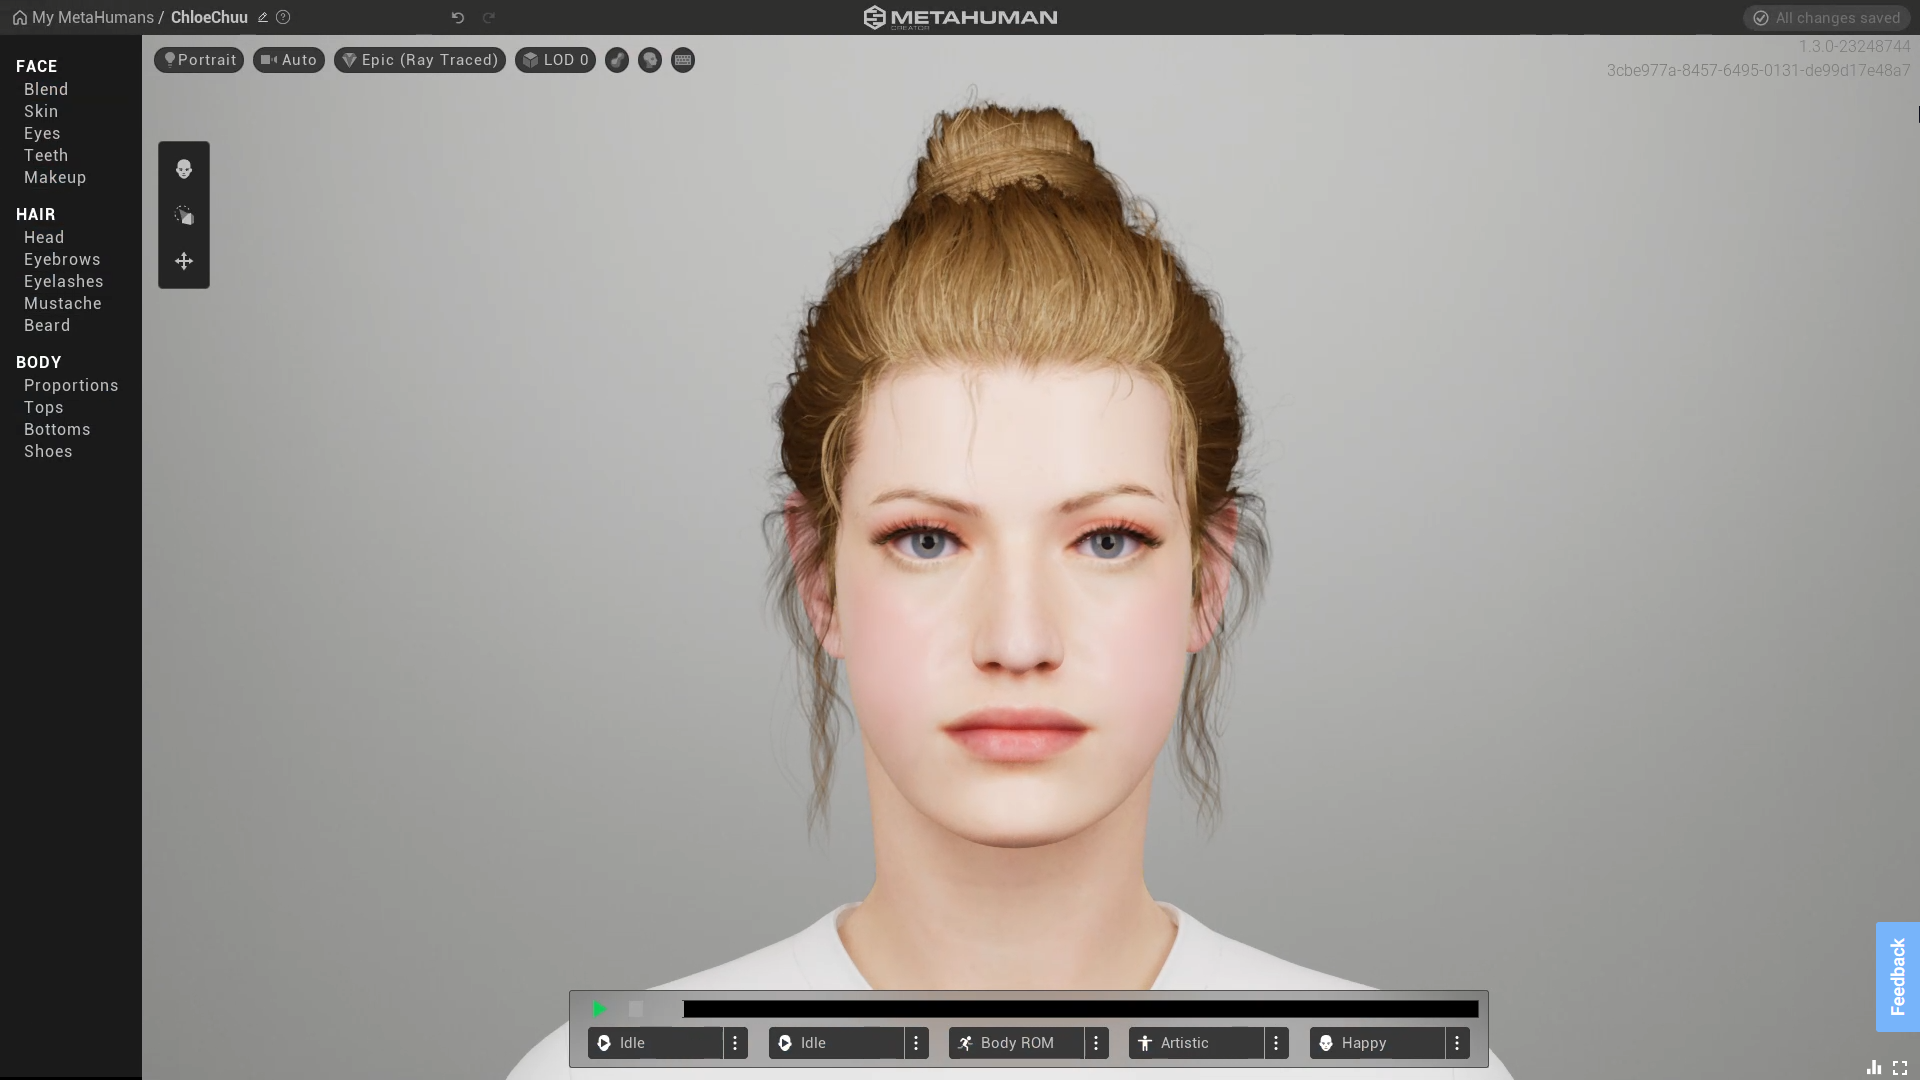
Task: Open the LOD 0 dropdown
Action: coord(556,60)
